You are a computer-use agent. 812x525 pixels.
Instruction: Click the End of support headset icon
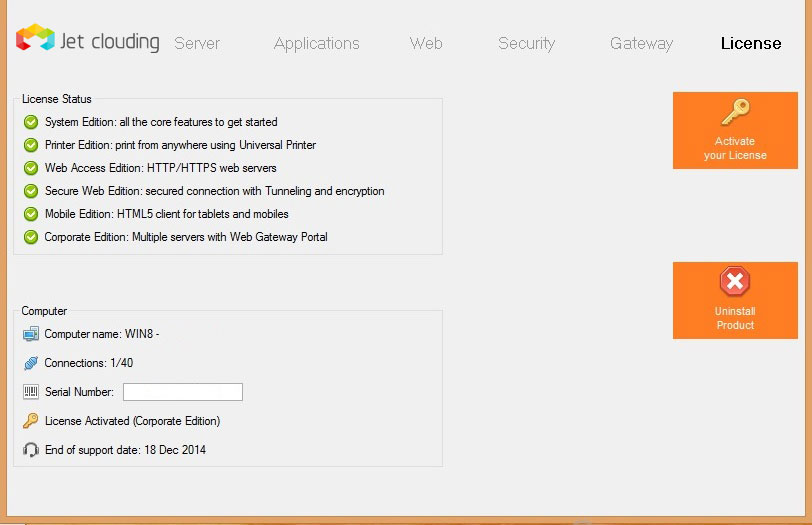point(31,450)
